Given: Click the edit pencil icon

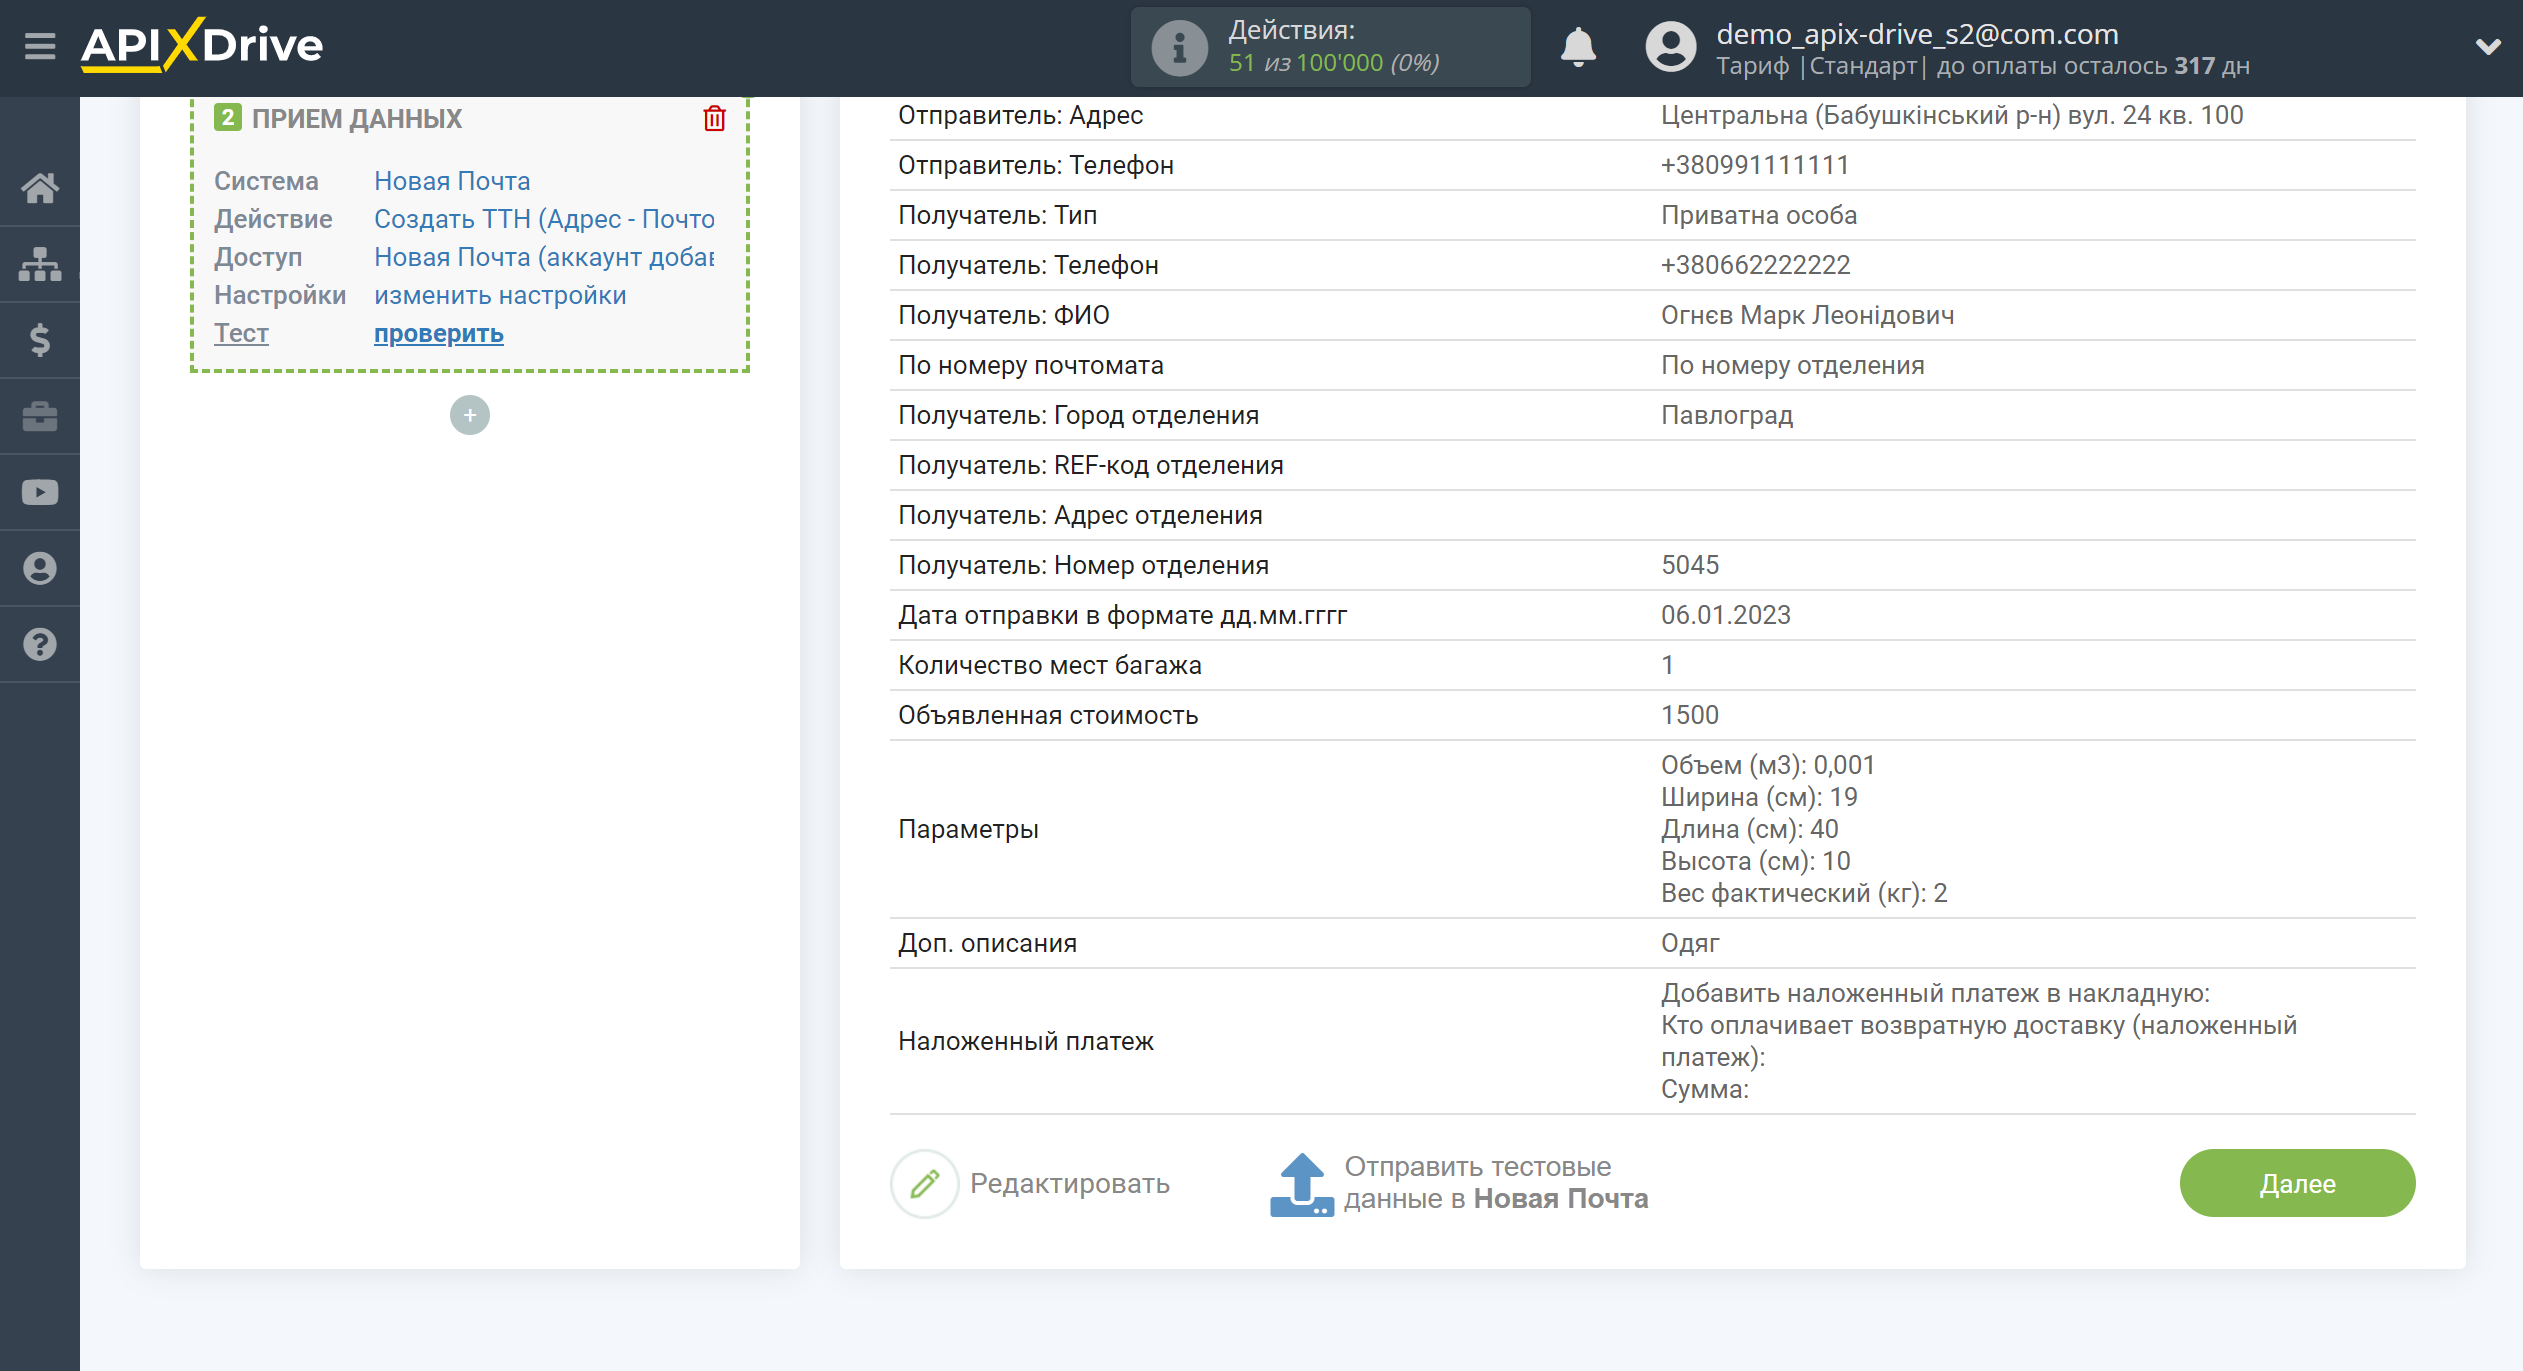Looking at the screenshot, I should point(925,1183).
